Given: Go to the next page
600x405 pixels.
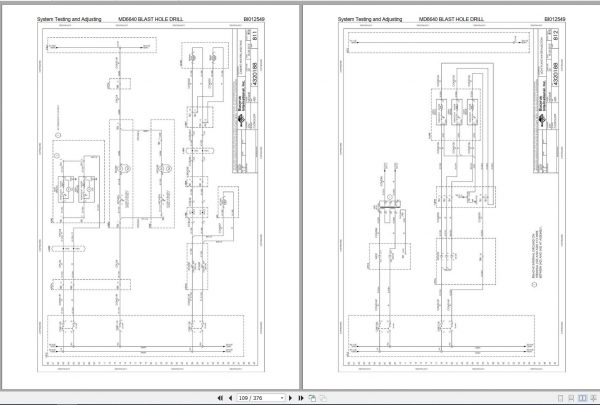Looking at the screenshot, I should click(x=290, y=398).
